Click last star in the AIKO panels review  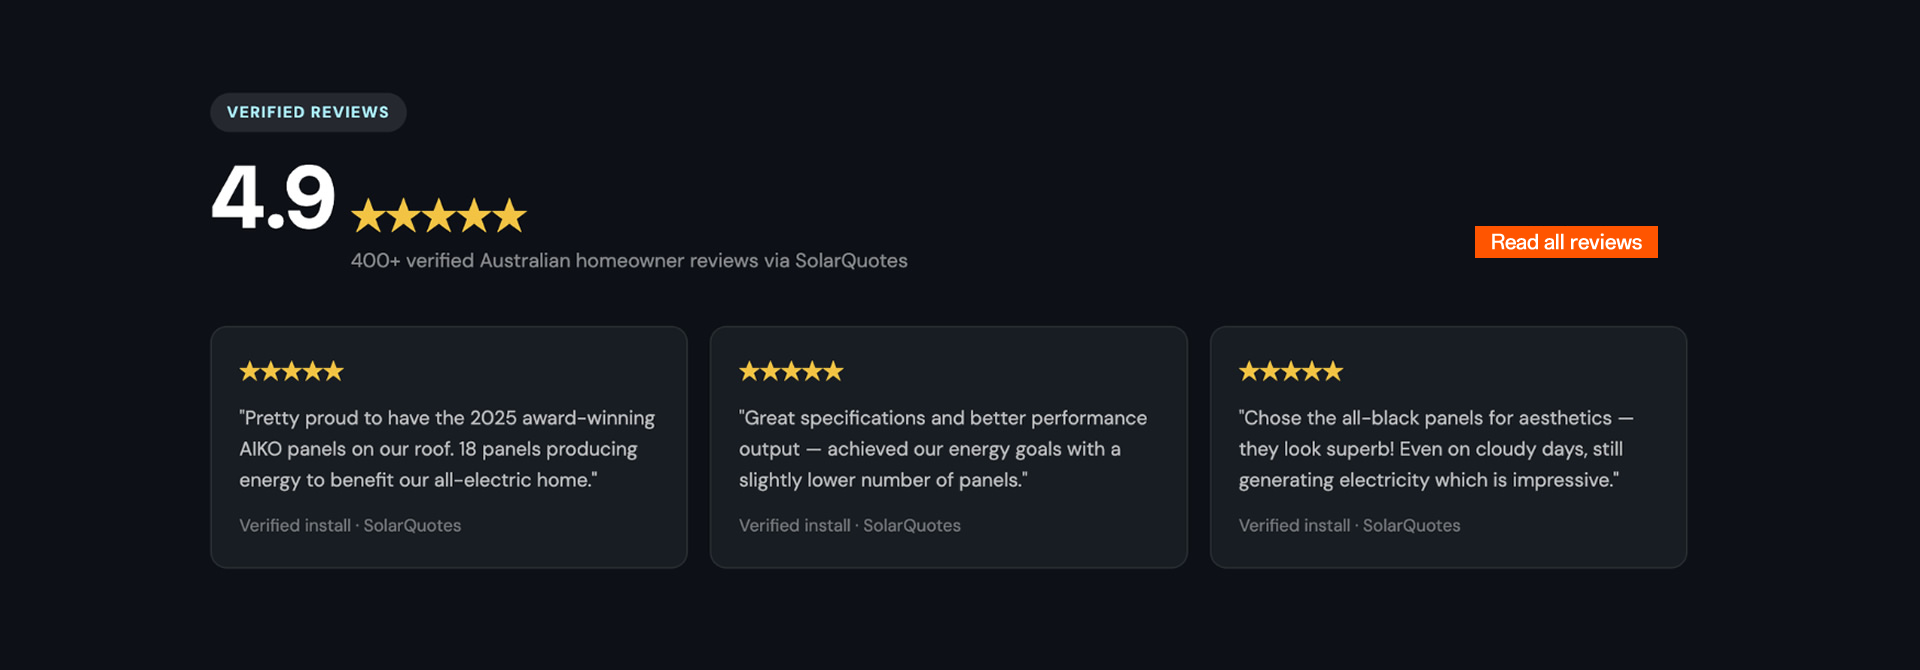(x=334, y=372)
